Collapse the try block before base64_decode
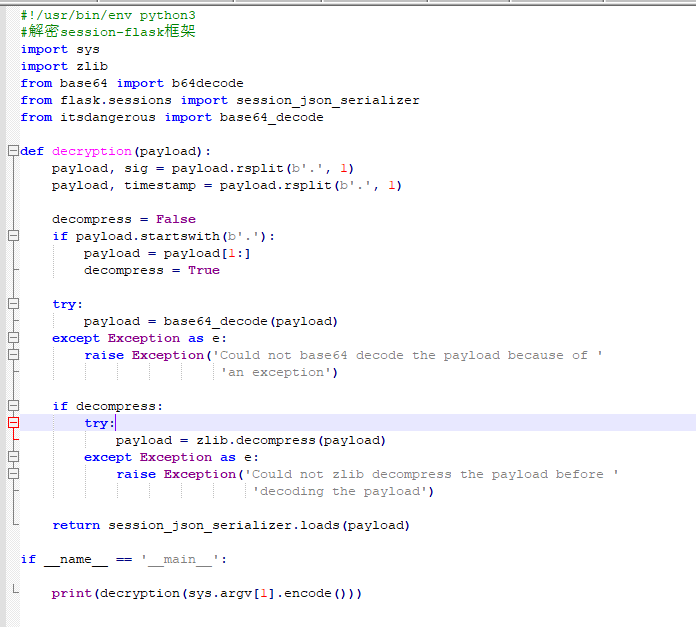 point(13,304)
